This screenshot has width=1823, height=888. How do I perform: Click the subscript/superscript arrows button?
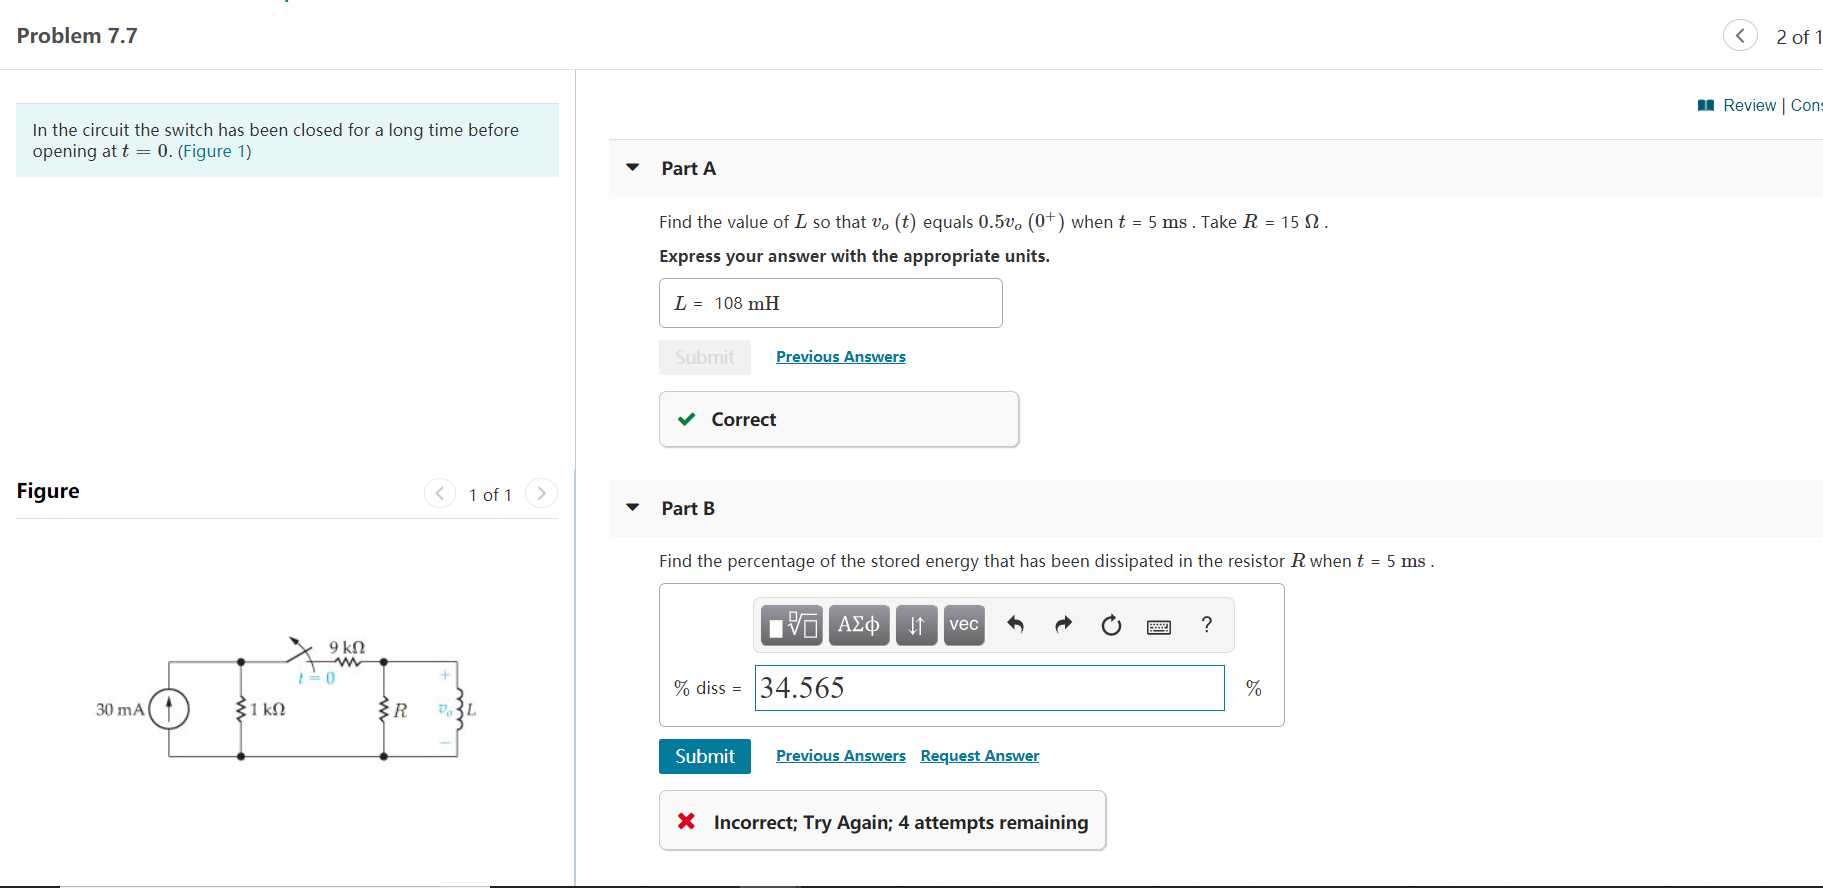[916, 625]
